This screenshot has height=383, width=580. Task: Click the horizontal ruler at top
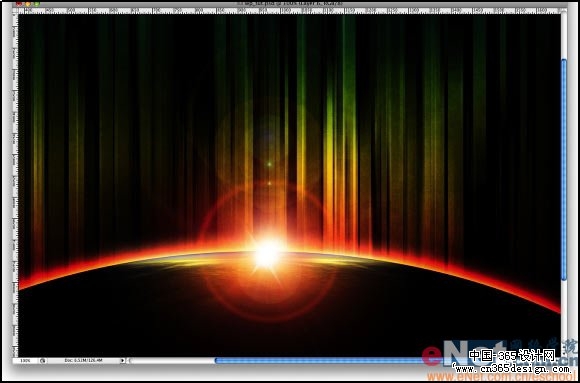coord(289,11)
